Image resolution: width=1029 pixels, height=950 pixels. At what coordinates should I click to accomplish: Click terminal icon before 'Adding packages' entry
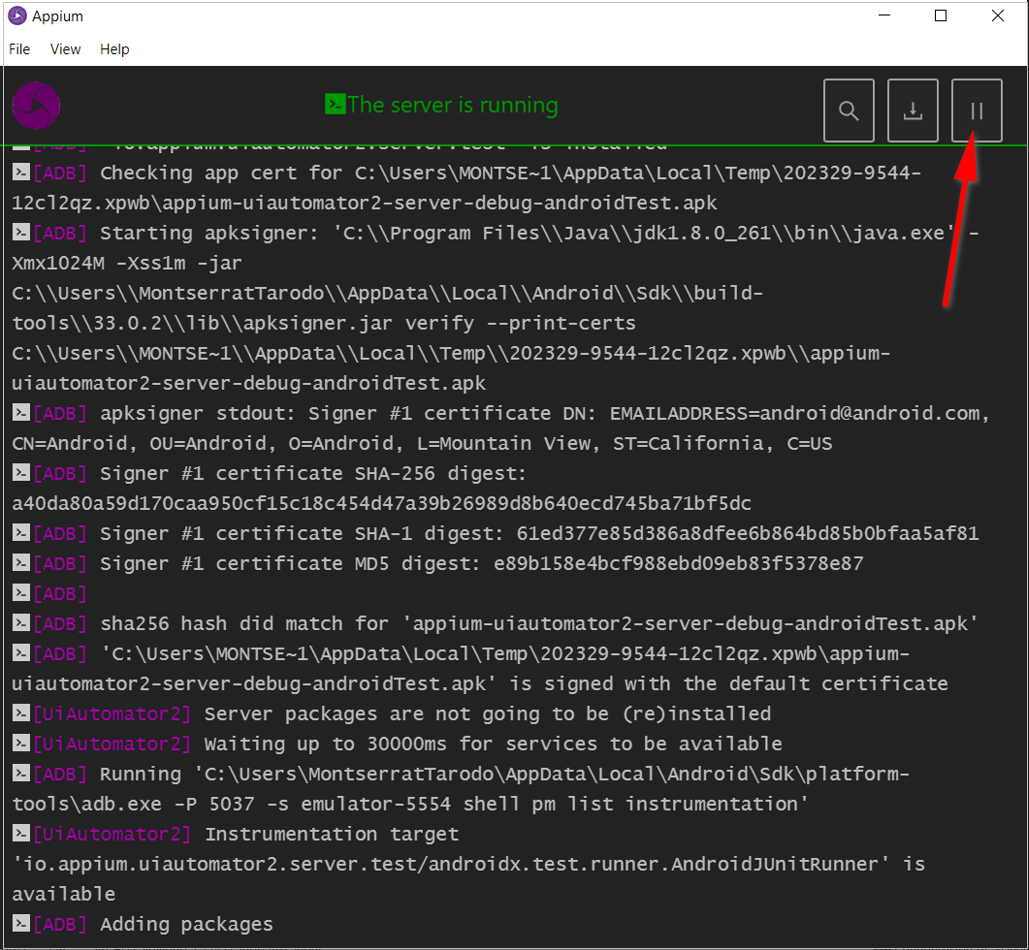(x=21, y=925)
